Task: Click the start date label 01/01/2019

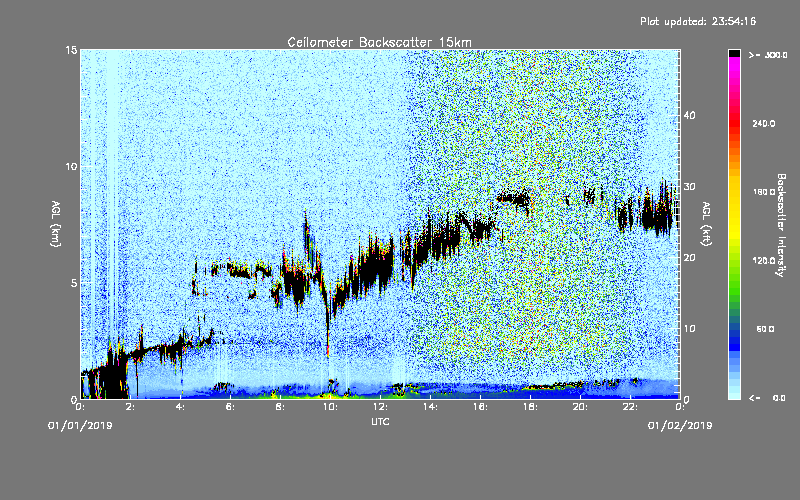Action: coord(80,426)
